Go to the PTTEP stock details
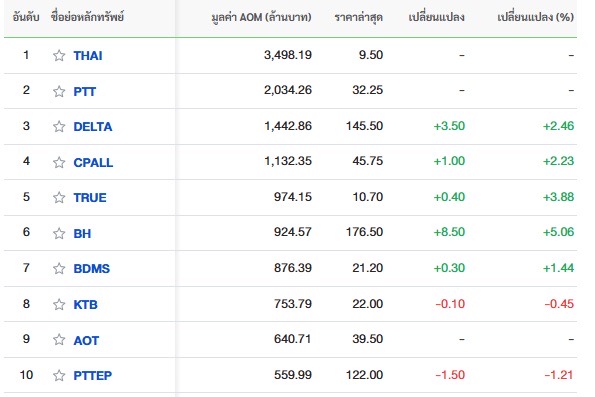Image resolution: width=595 pixels, height=397 pixels. click(93, 375)
